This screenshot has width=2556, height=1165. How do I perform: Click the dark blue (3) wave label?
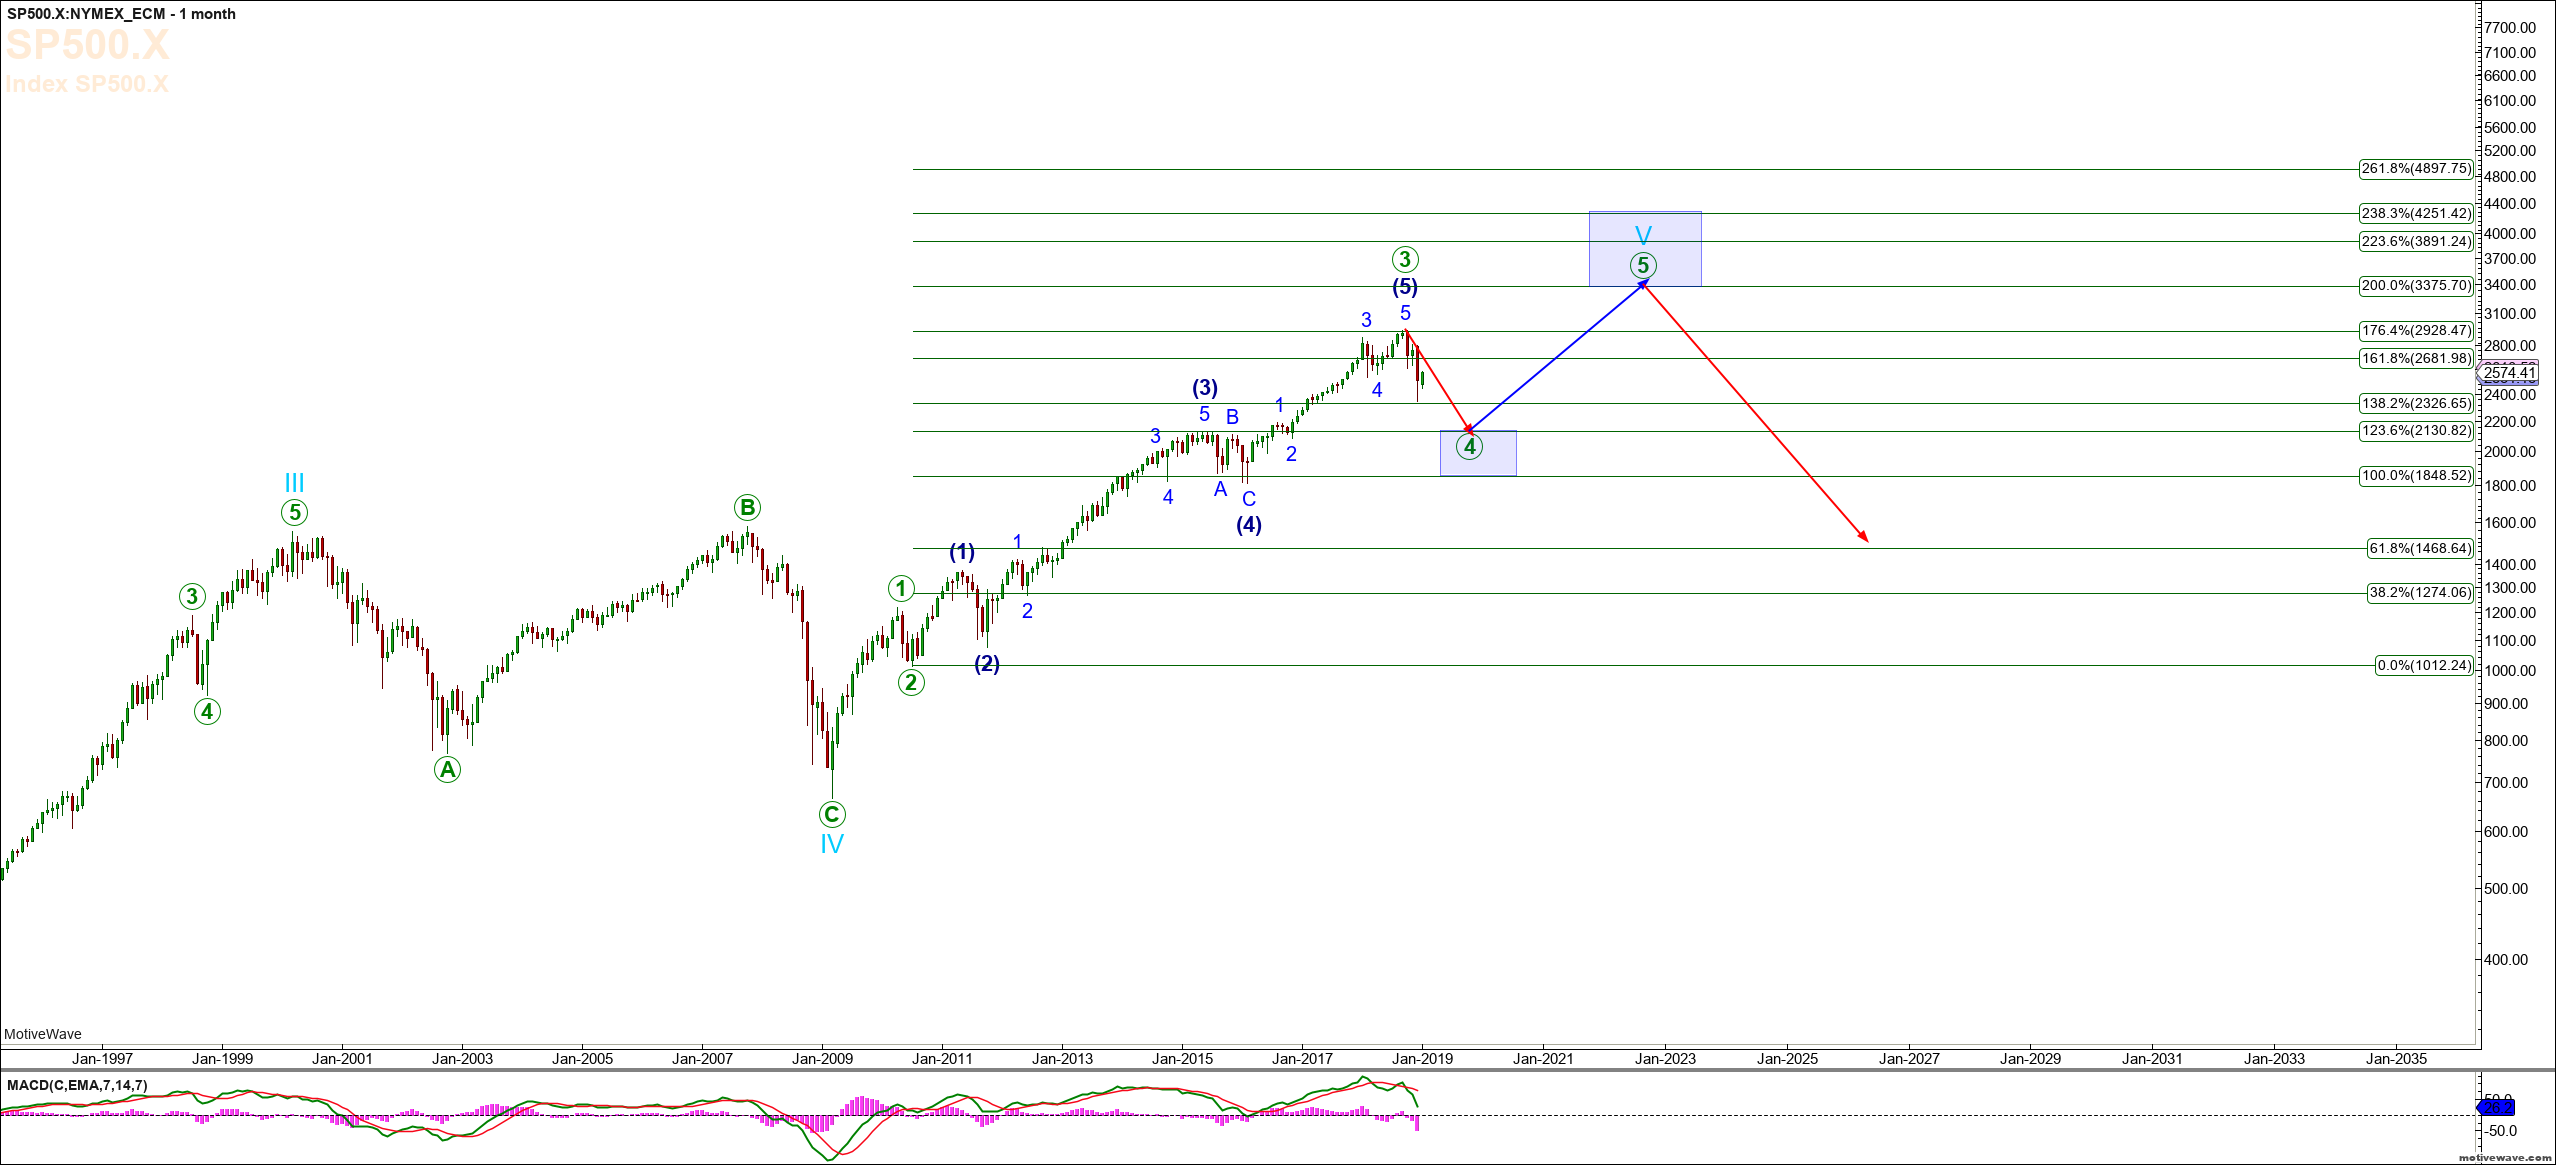coord(1205,388)
